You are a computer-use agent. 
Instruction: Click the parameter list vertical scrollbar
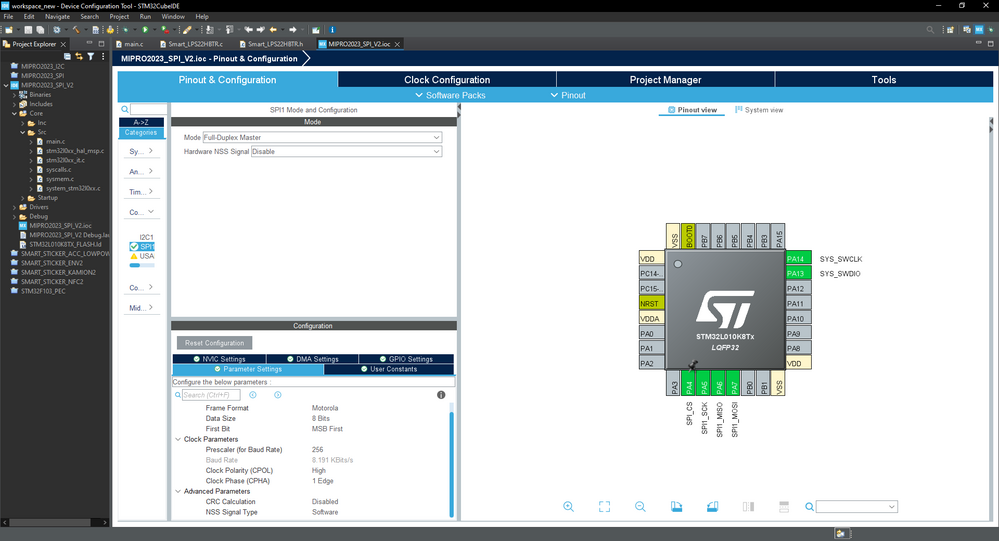(452, 464)
